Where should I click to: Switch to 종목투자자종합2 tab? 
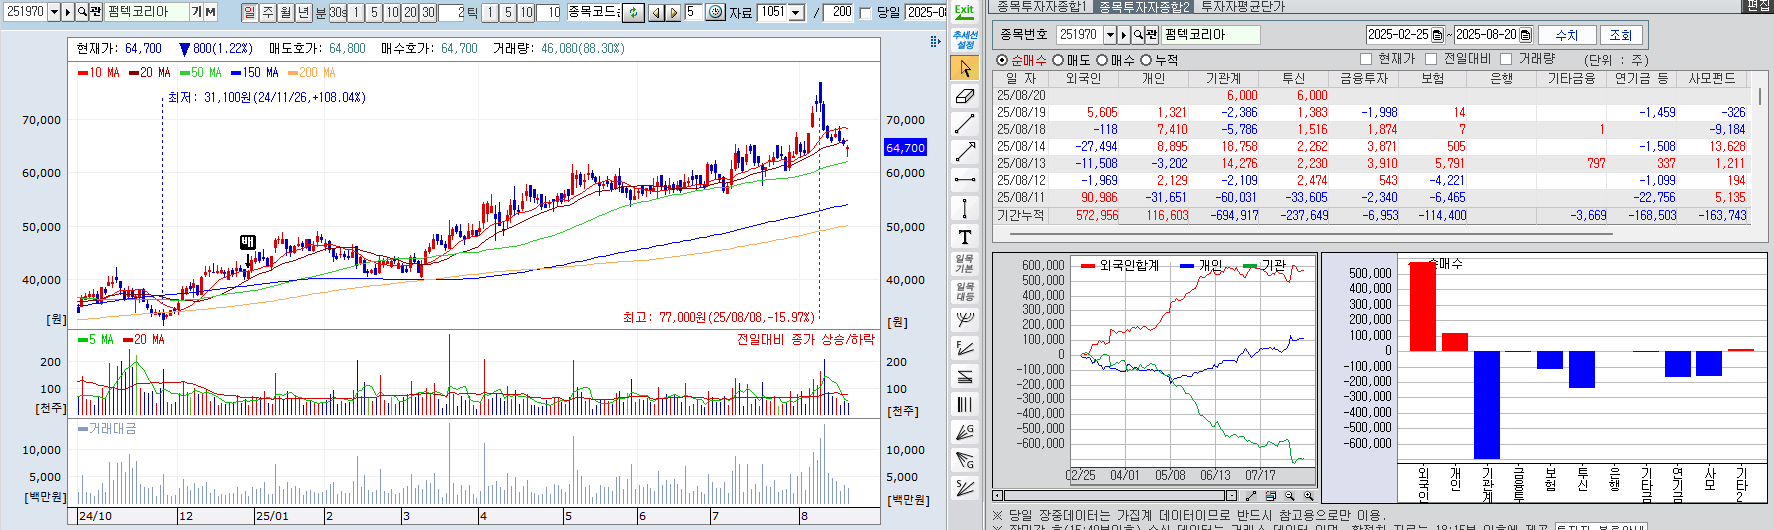[1144, 7]
